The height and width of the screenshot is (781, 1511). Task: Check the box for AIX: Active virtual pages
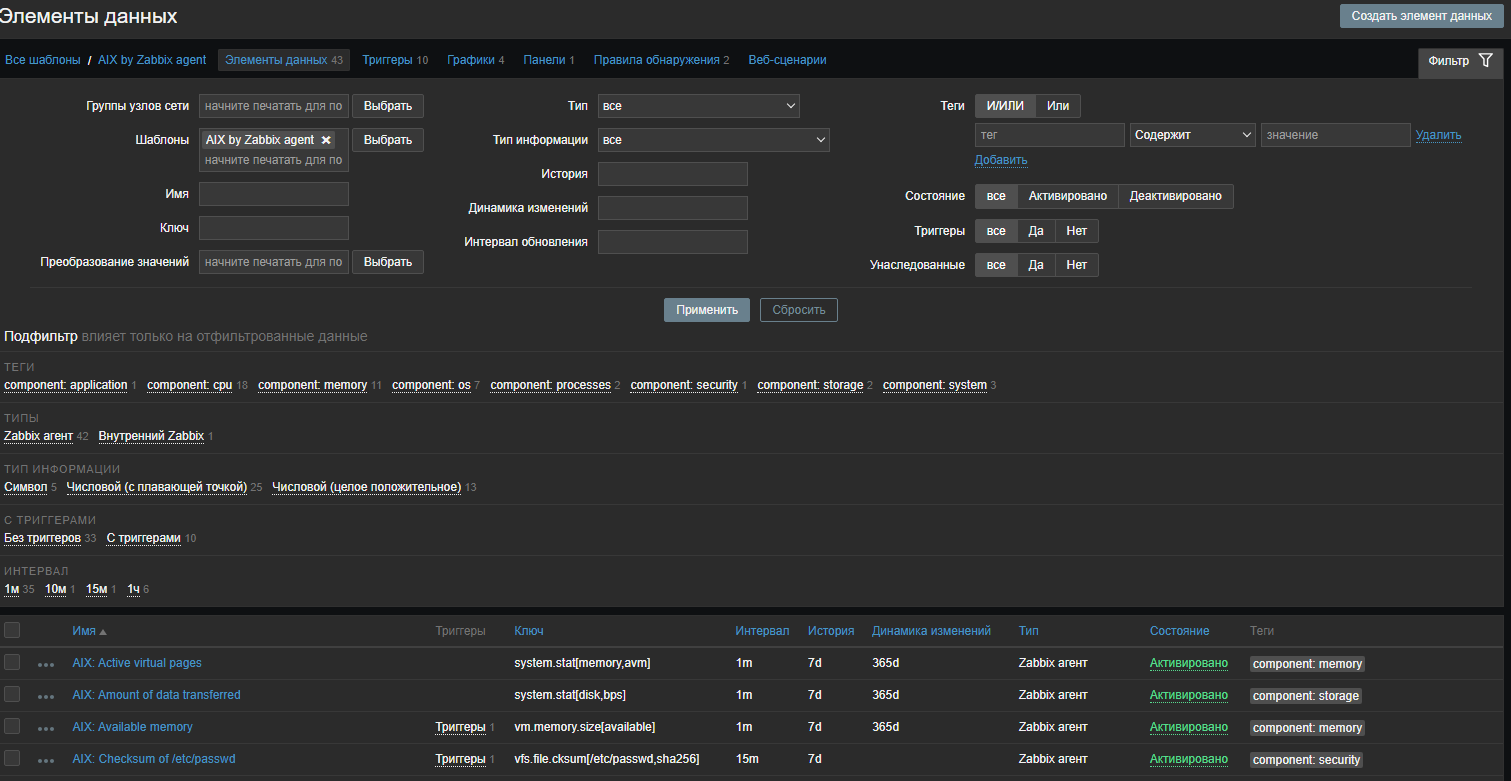[12, 662]
